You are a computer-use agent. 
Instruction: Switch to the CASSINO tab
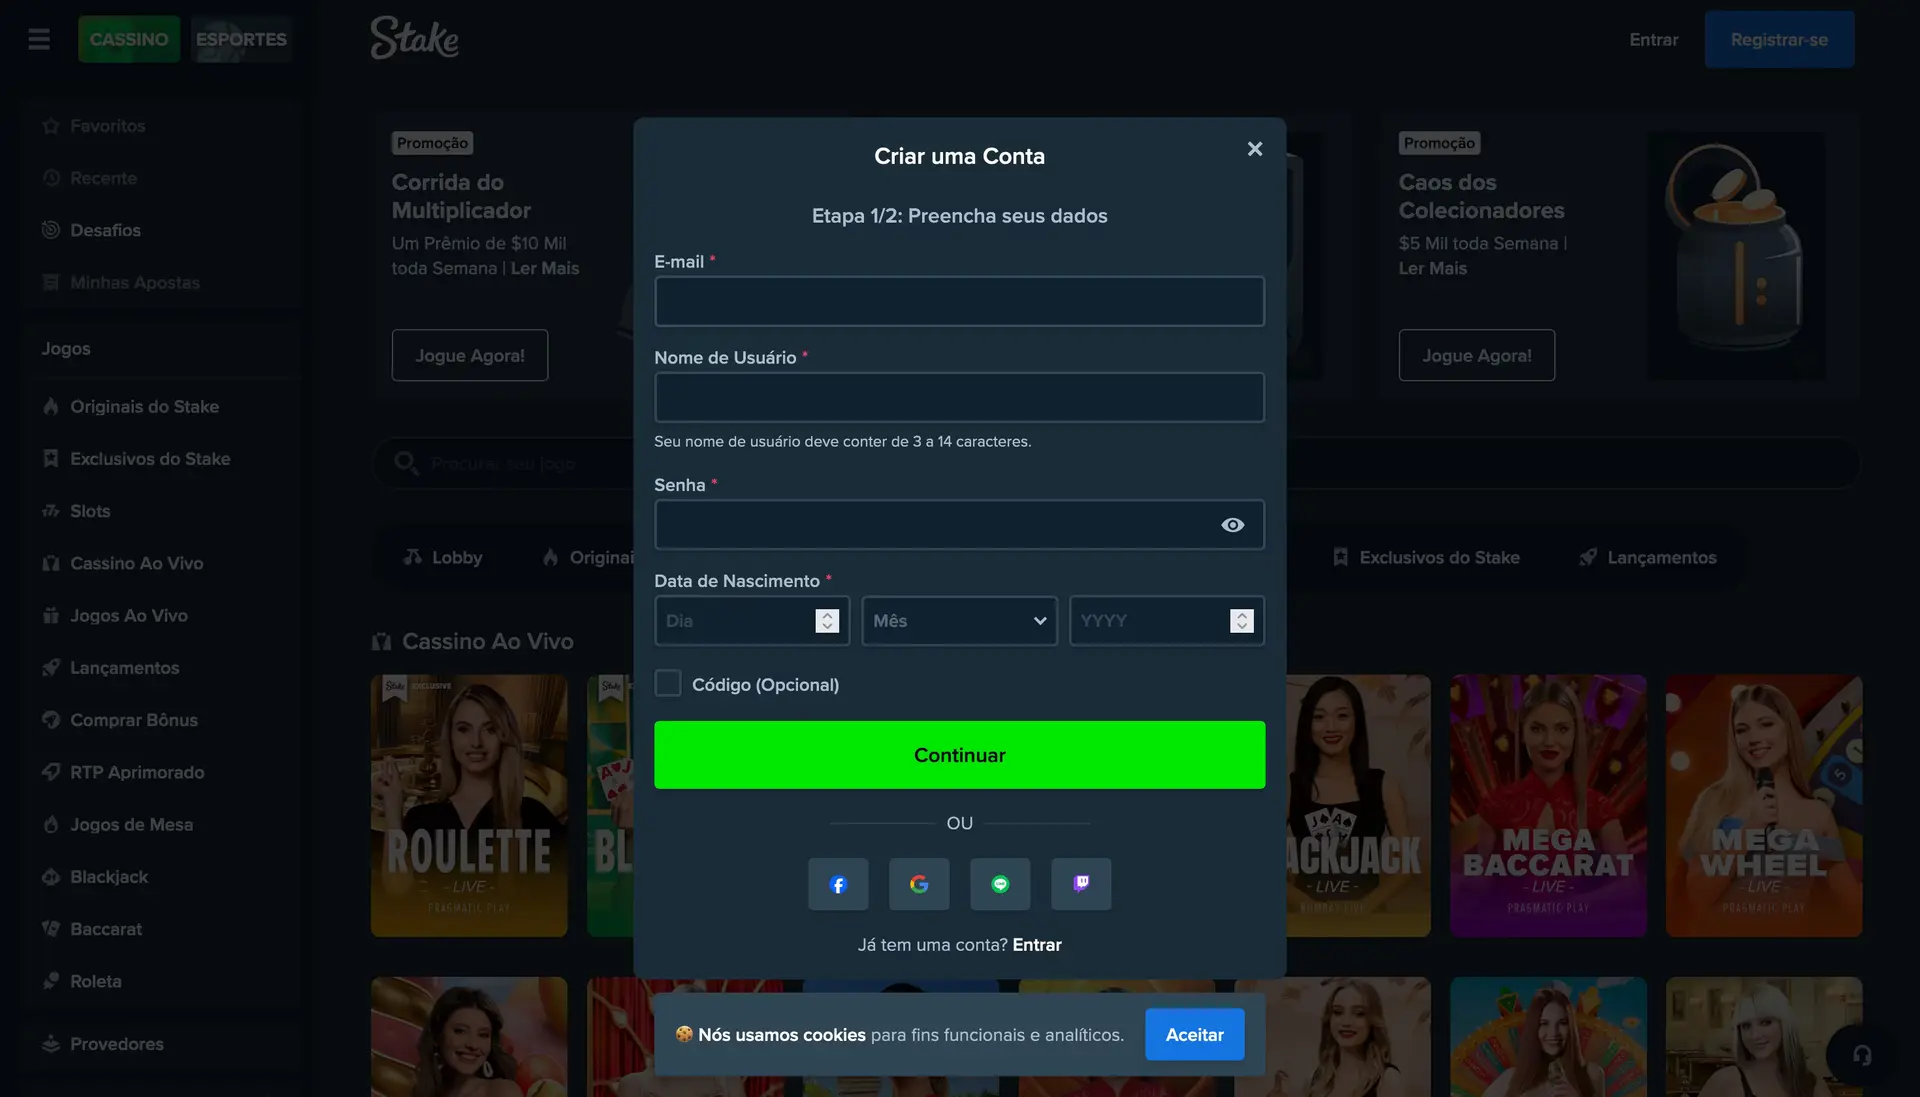(129, 39)
